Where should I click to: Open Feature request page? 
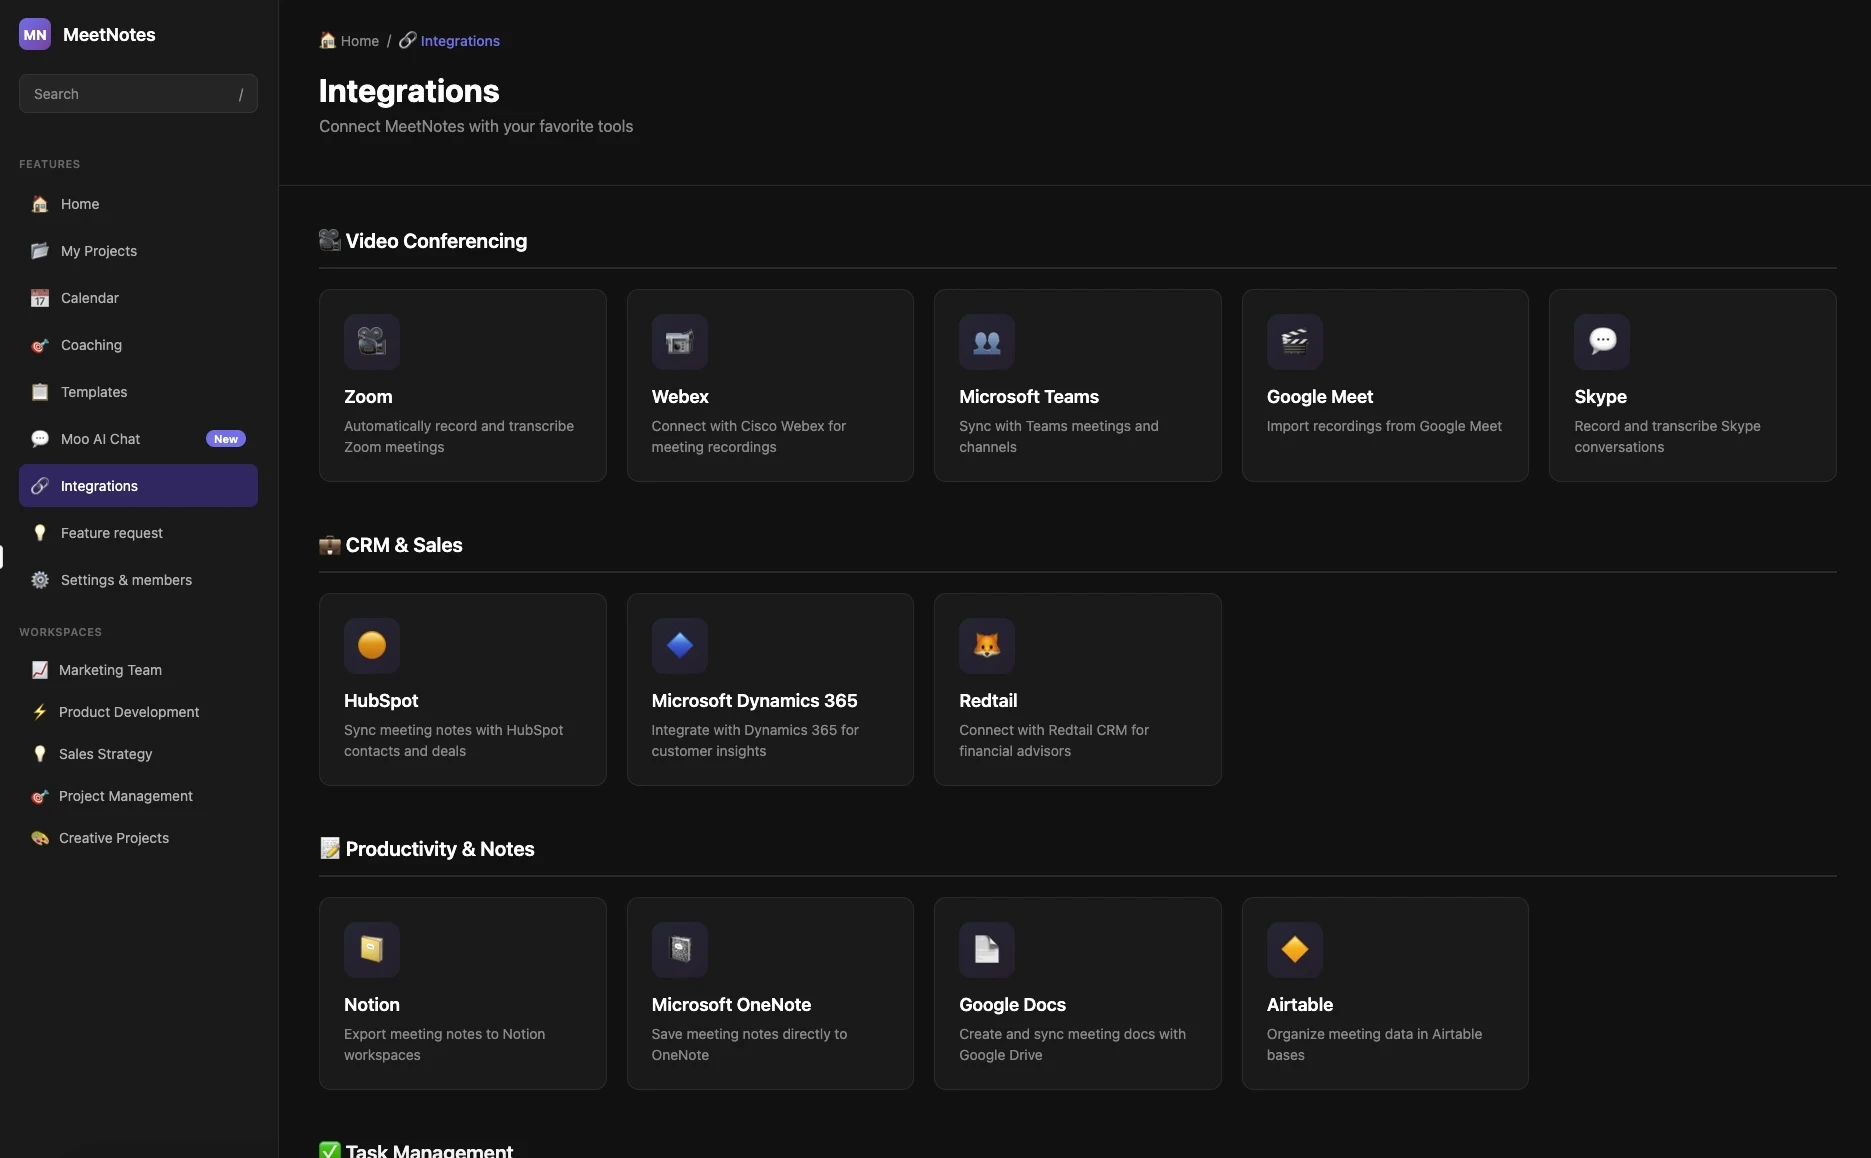point(138,533)
